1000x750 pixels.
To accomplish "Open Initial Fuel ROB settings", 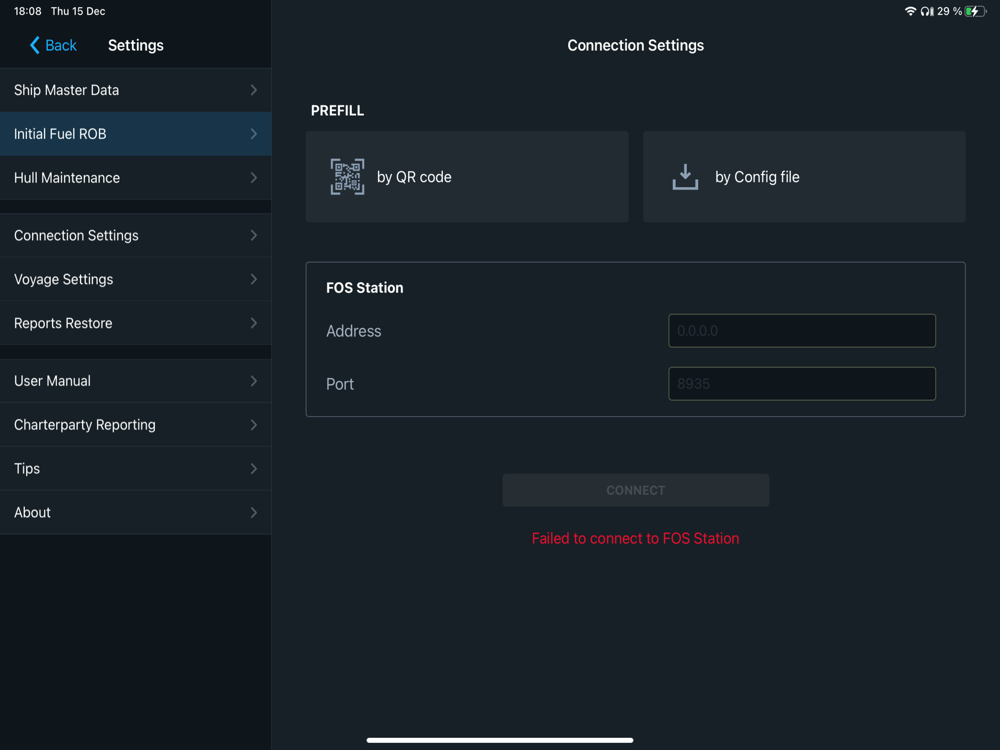I will (x=135, y=134).
